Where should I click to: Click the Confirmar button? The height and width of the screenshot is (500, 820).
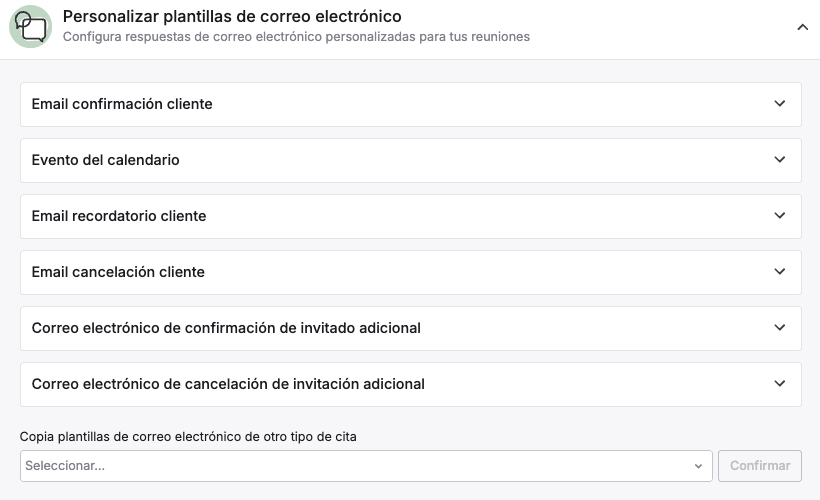point(759,465)
